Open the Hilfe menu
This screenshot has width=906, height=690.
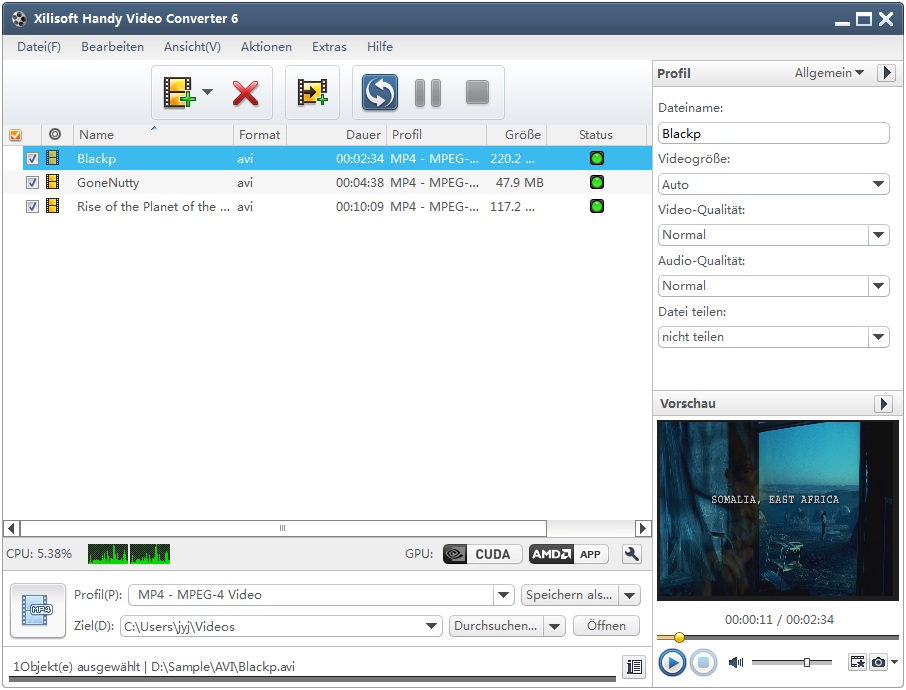pyautogui.click(x=380, y=47)
